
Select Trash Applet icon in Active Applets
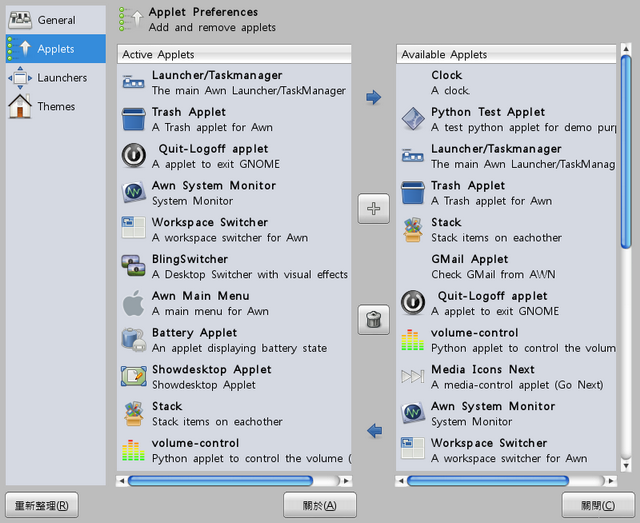tap(133, 119)
